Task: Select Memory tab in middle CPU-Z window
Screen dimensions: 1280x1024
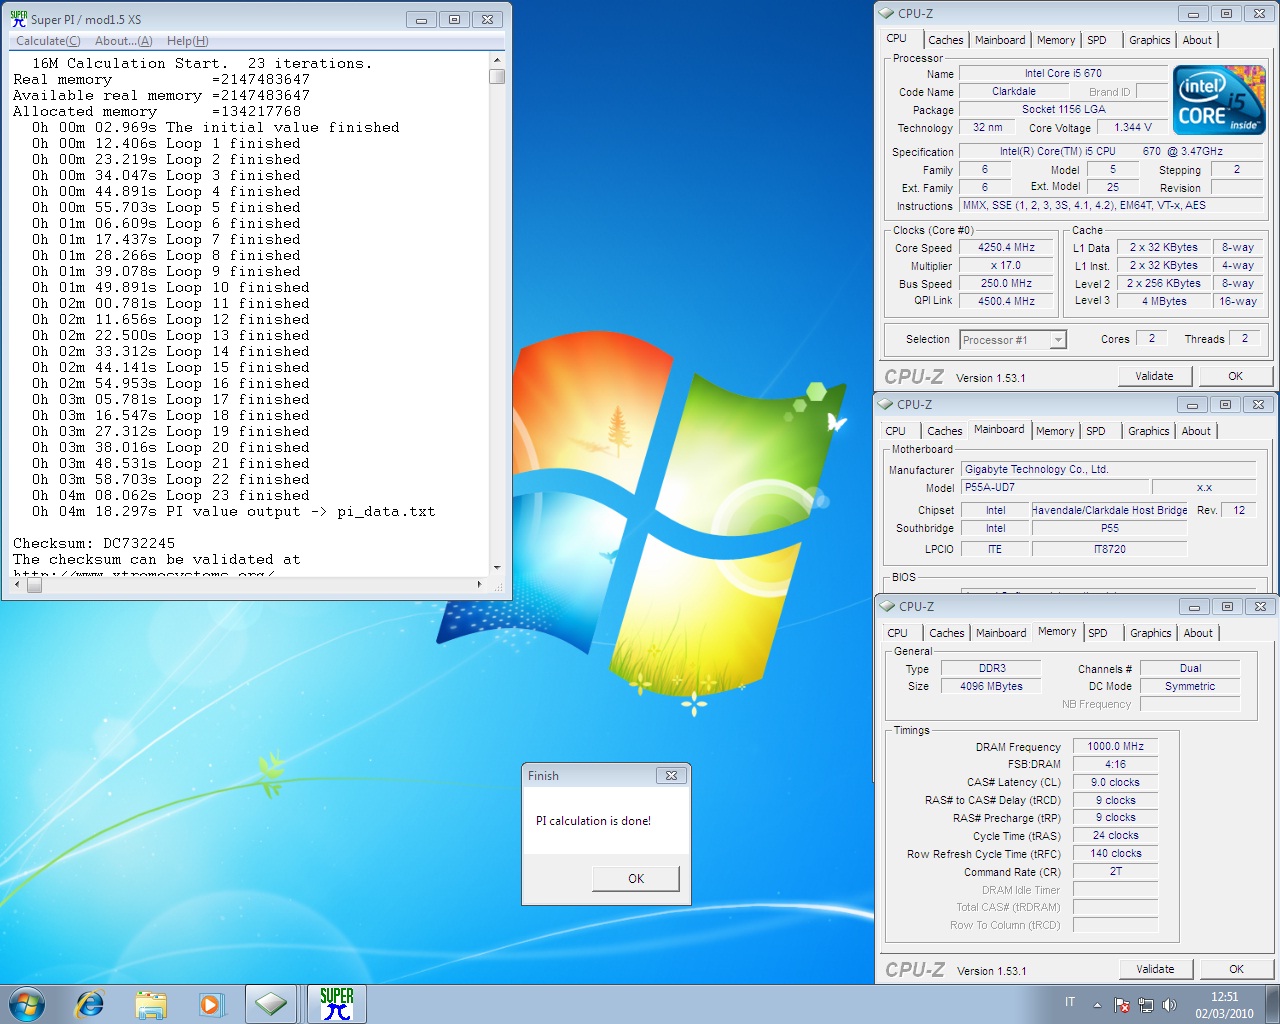Action: click(x=1055, y=431)
